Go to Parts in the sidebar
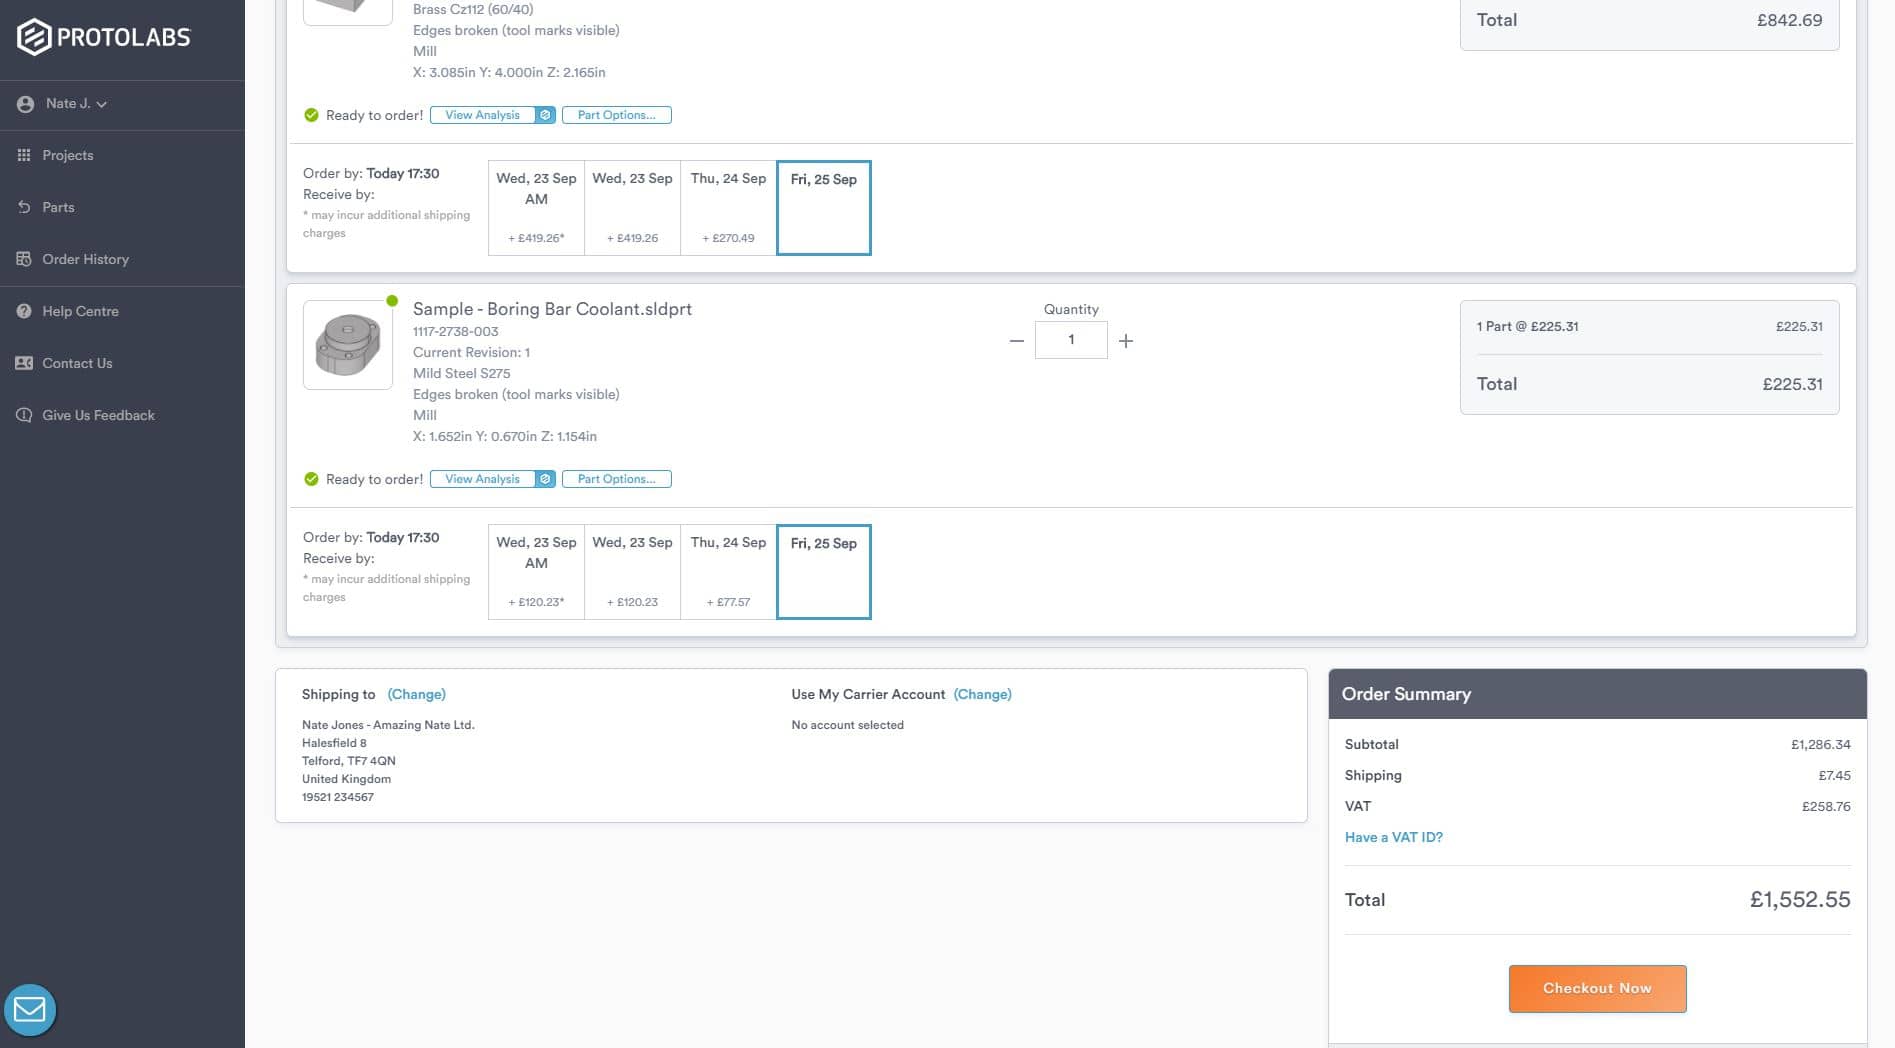The width and height of the screenshot is (1895, 1048). pyautogui.click(x=58, y=207)
